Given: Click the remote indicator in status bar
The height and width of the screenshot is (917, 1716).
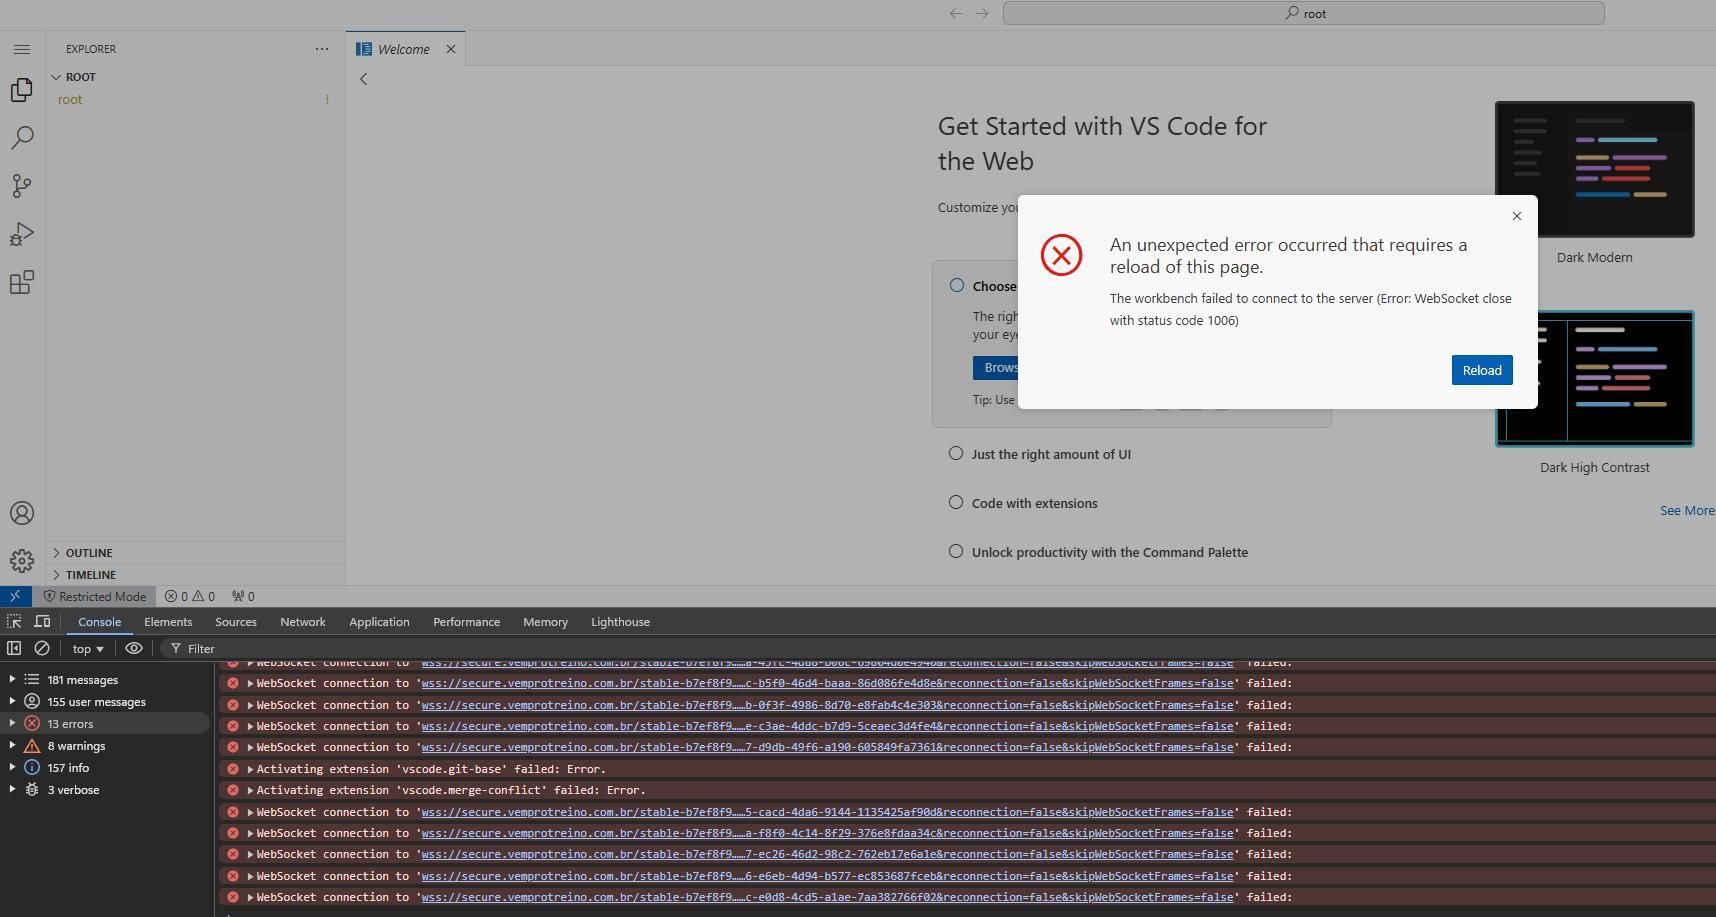Looking at the screenshot, I should (15, 596).
